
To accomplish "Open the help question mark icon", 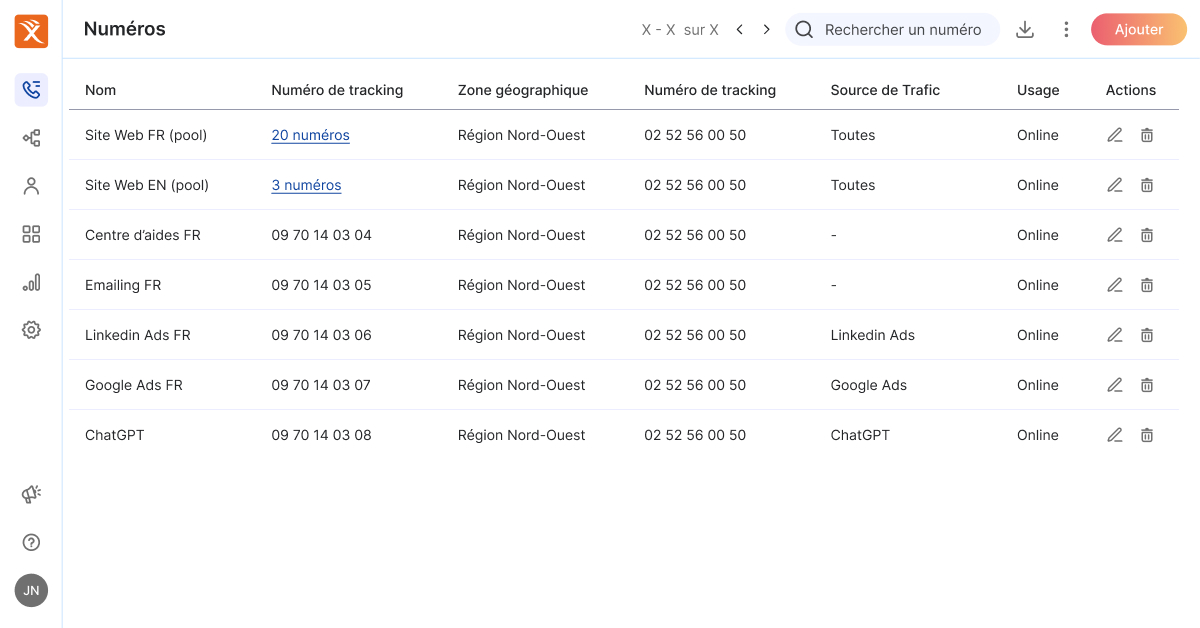I will point(31,543).
